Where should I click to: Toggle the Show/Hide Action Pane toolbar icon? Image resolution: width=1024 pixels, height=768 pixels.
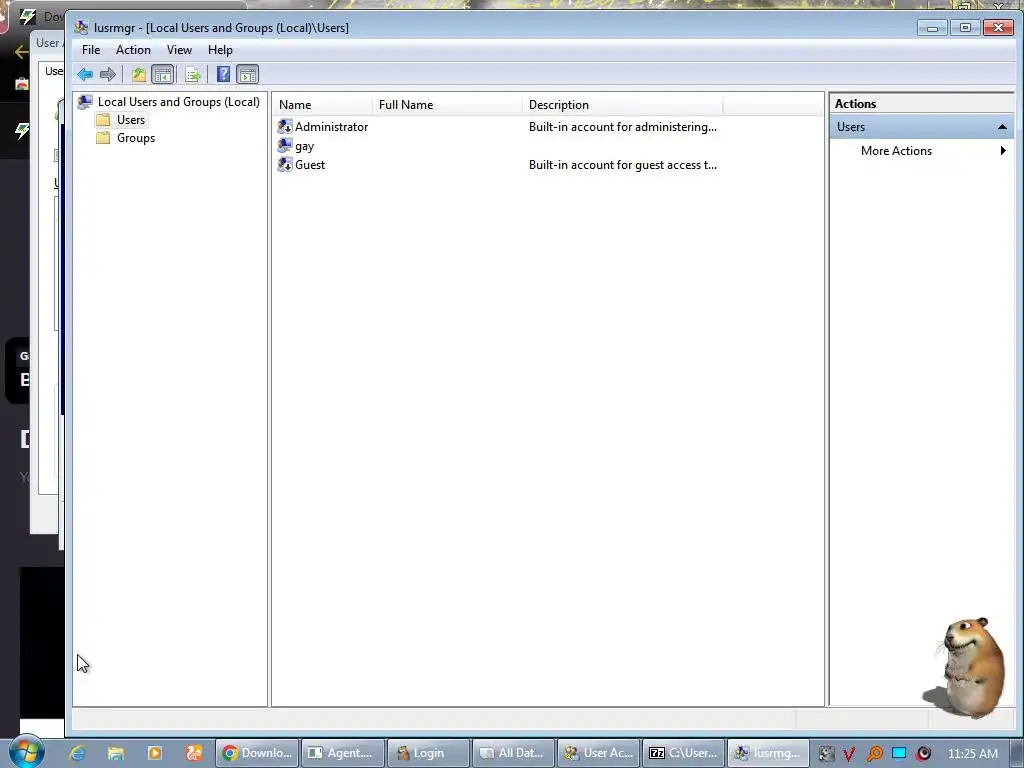[248, 74]
